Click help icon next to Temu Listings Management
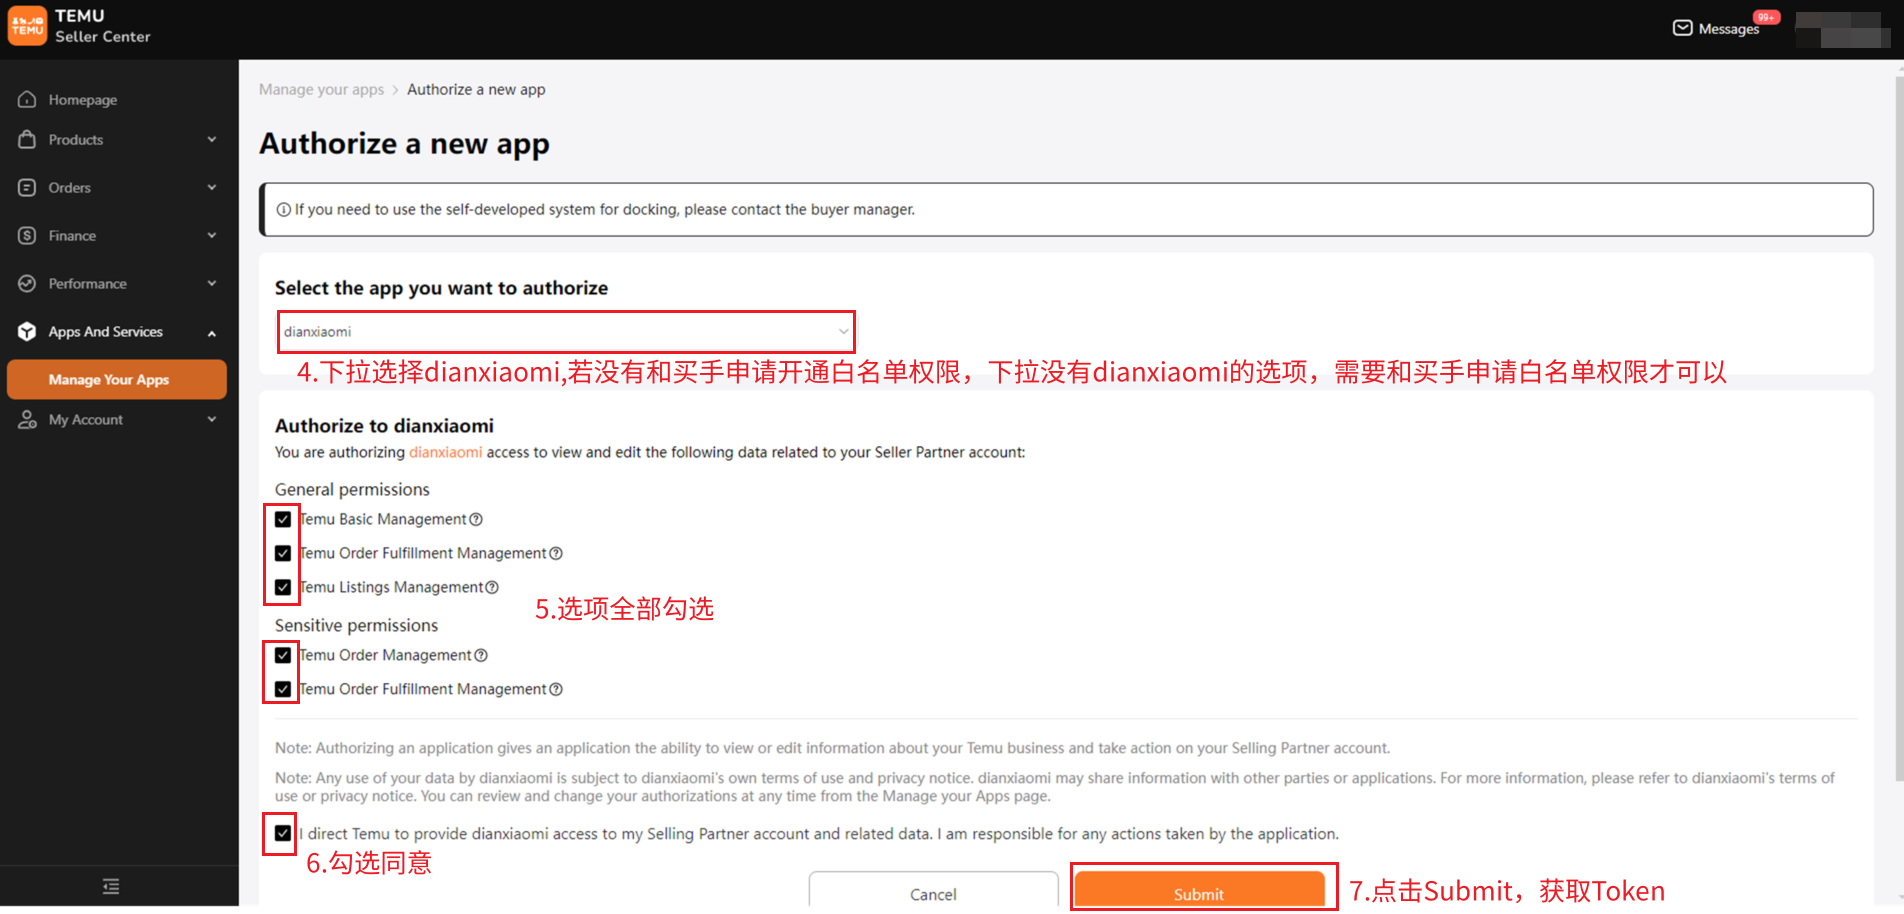1904x914 pixels. (492, 587)
